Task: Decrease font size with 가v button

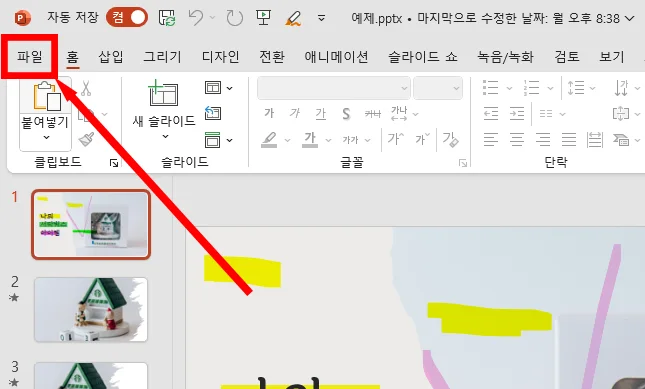Action: [x=422, y=139]
